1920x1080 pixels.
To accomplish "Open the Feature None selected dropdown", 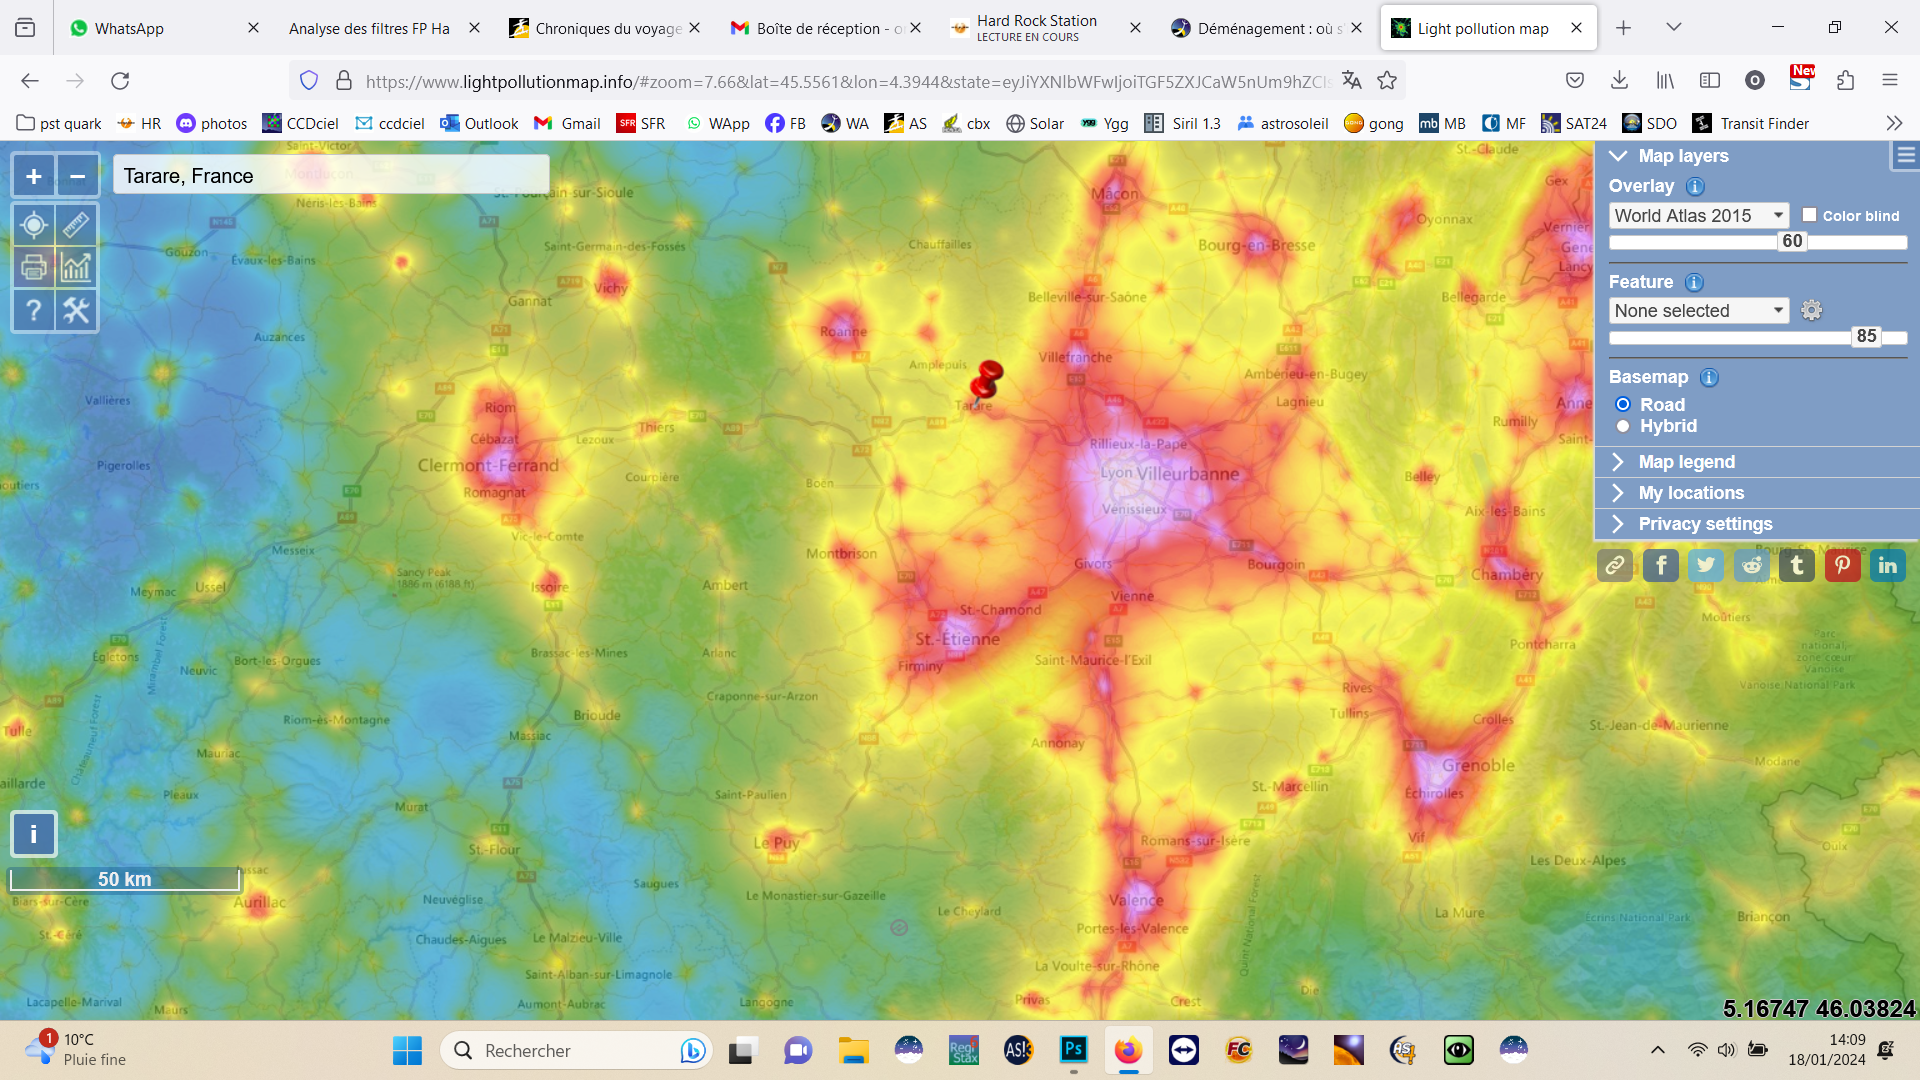I will pos(1698,311).
